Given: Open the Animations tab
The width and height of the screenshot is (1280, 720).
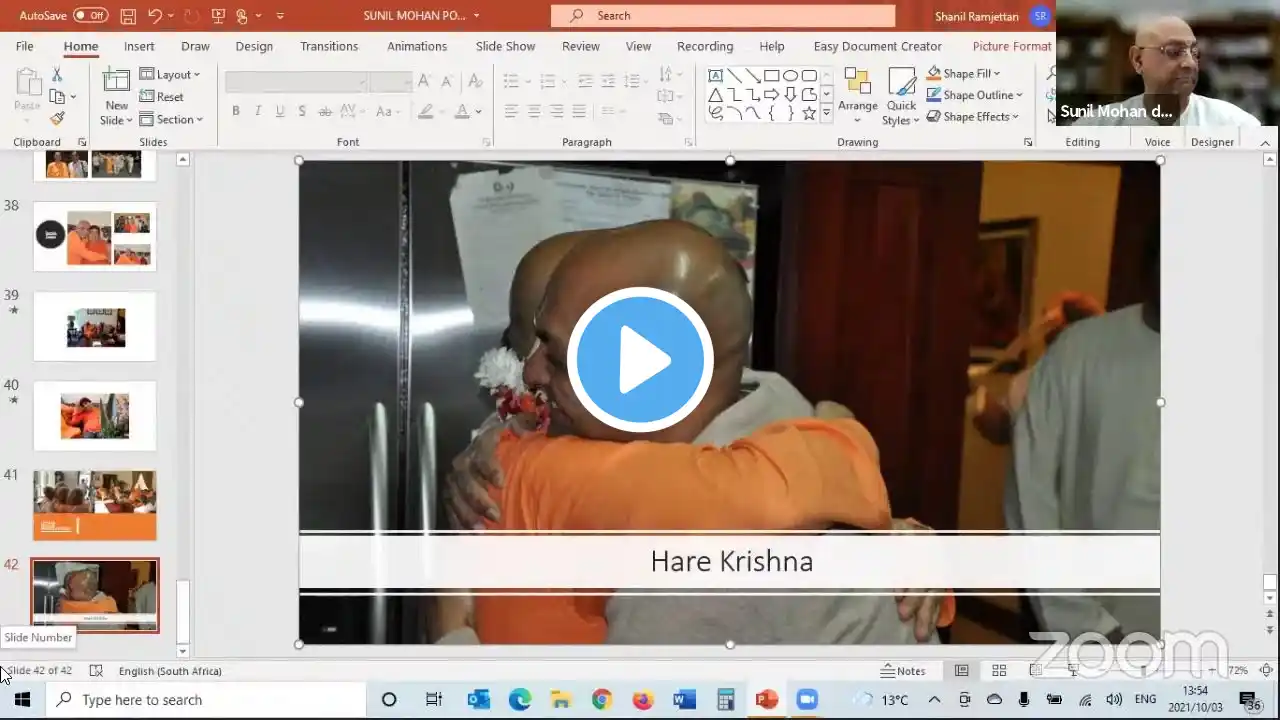Looking at the screenshot, I should [417, 46].
